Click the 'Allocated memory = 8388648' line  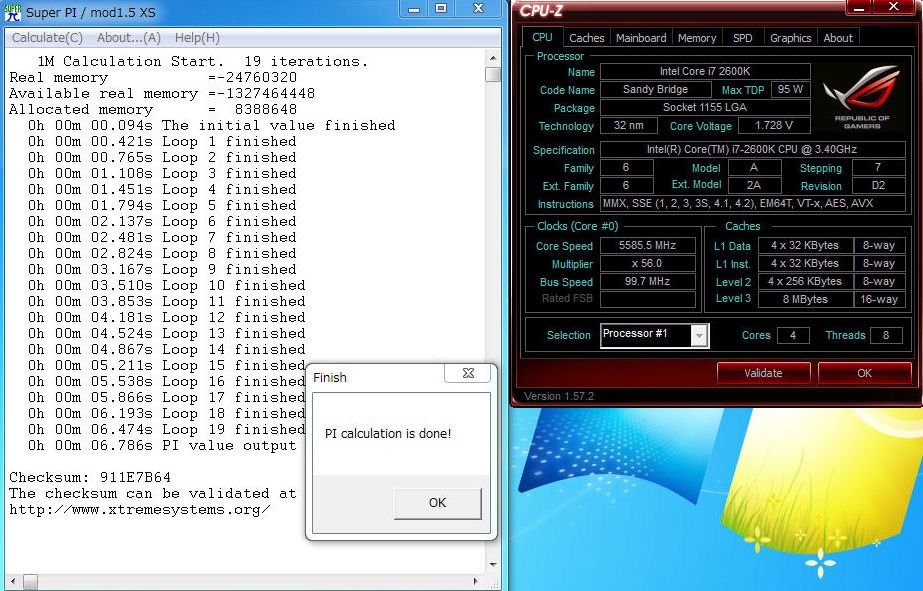point(153,109)
